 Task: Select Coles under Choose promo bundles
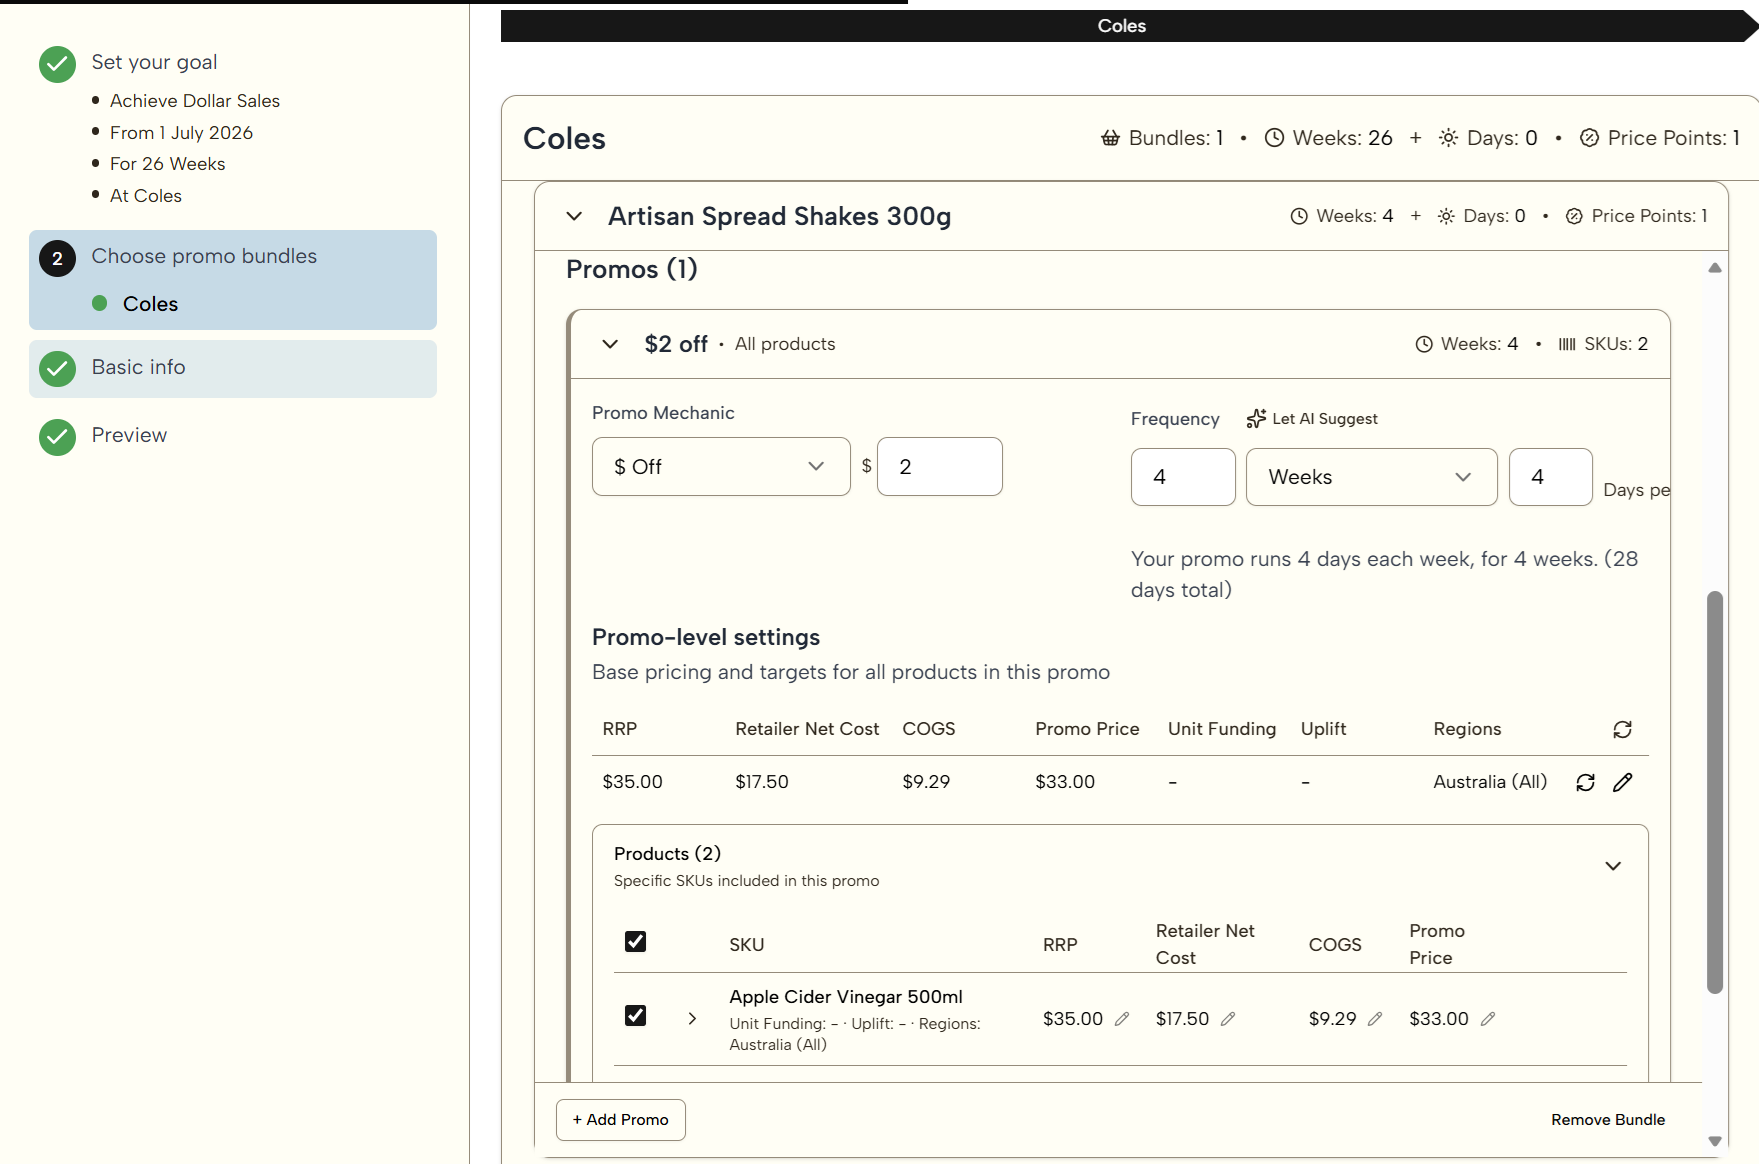[x=150, y=304]
